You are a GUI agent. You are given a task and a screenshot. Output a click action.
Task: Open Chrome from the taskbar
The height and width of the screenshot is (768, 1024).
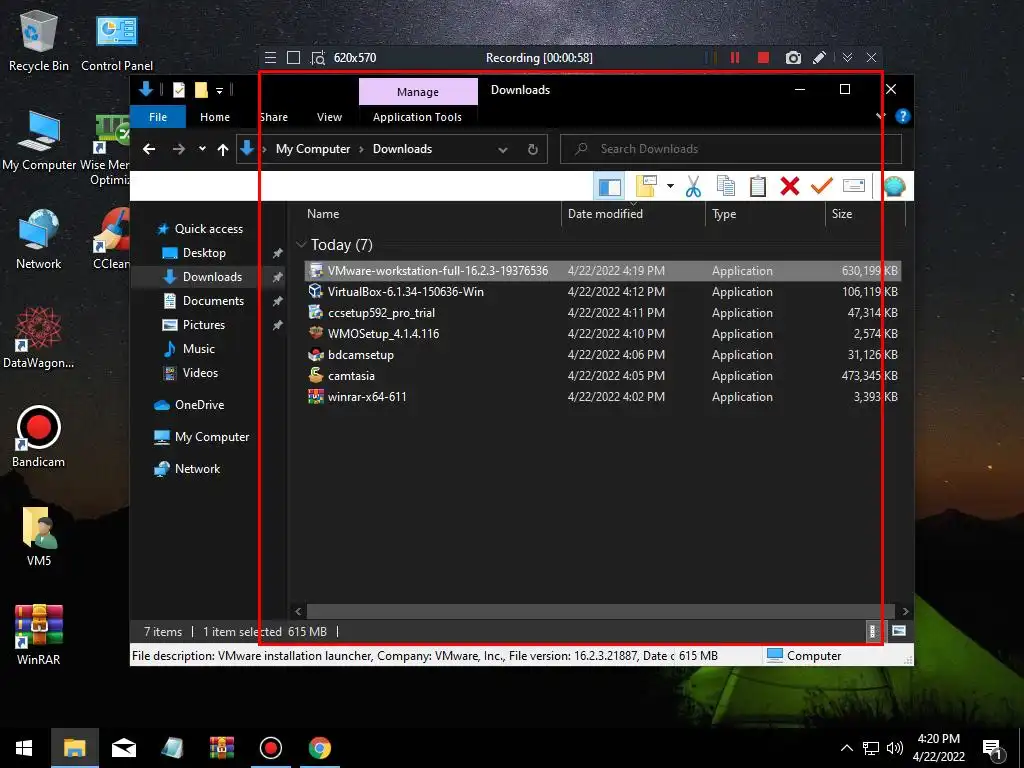[319, 748]
